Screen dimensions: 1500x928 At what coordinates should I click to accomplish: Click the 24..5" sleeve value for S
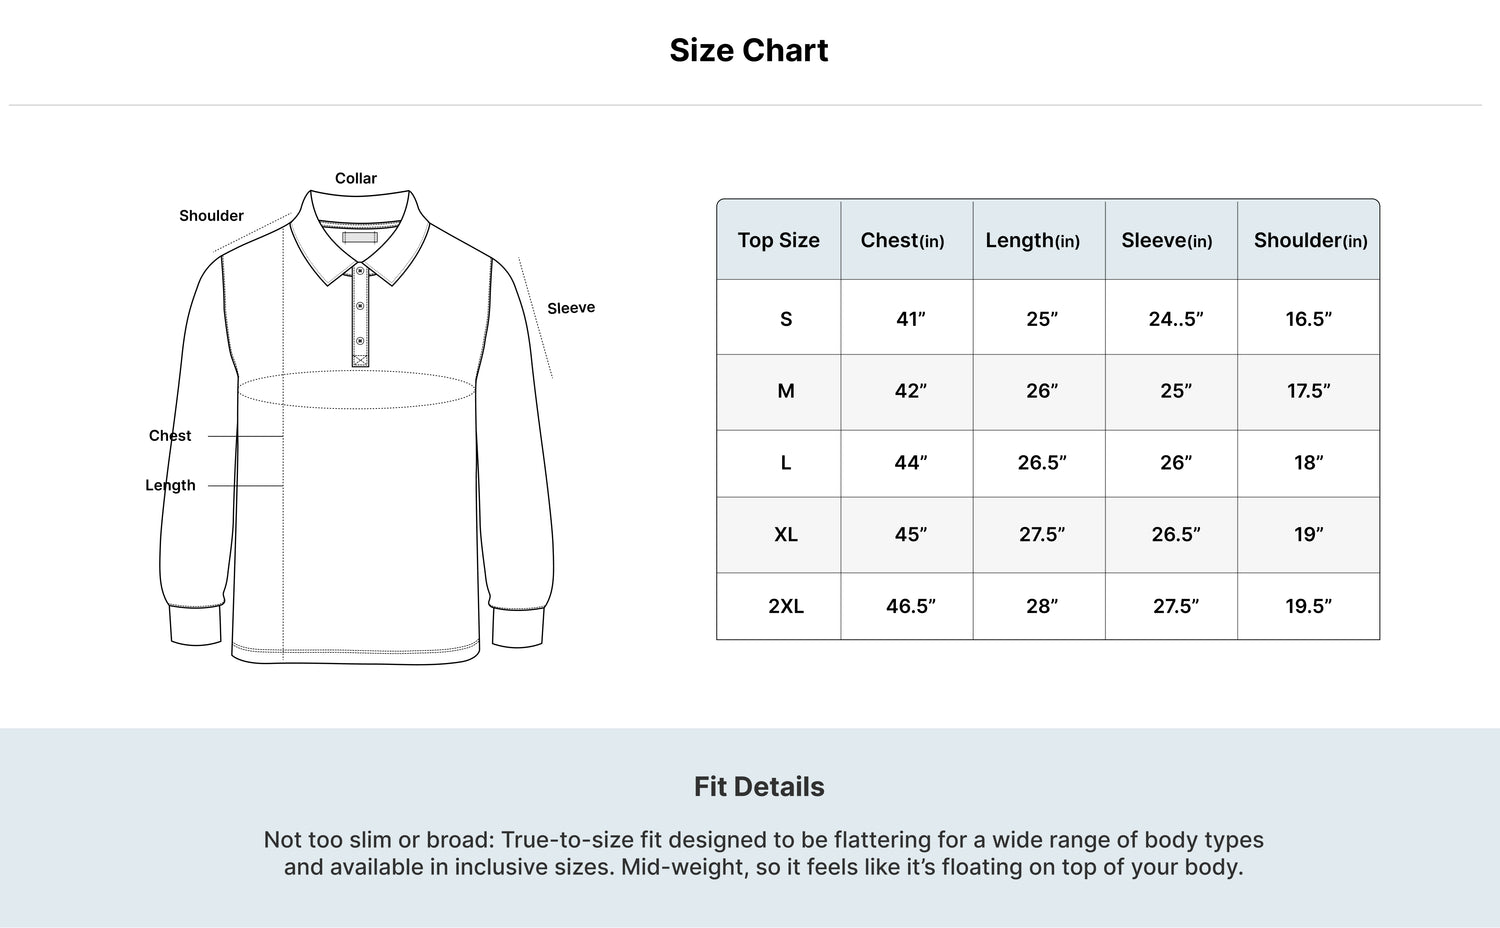1176,319
